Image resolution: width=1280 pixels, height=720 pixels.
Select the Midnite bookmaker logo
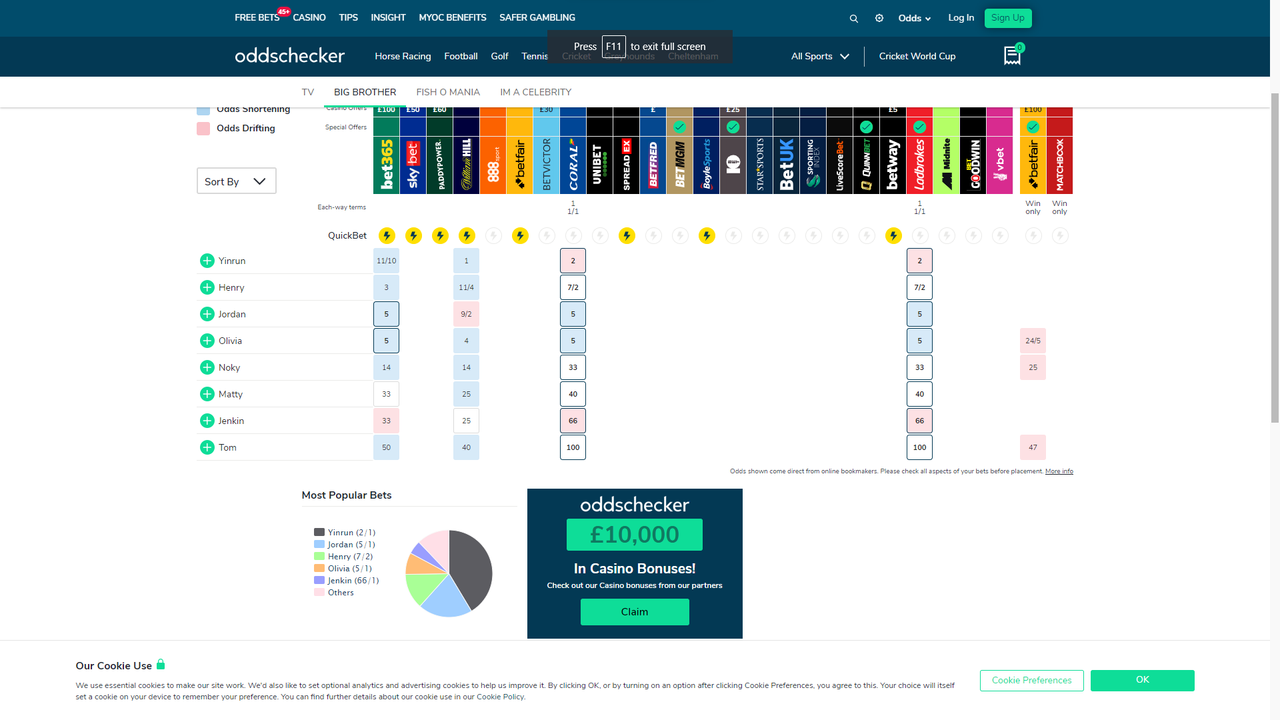[946, 166]
